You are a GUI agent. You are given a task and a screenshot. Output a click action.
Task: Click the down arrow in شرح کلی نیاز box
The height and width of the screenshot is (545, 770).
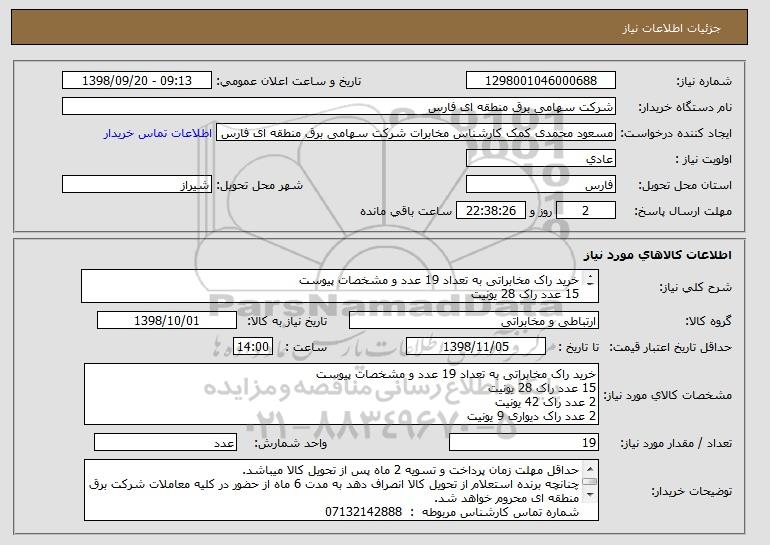(x=590, y=283)
